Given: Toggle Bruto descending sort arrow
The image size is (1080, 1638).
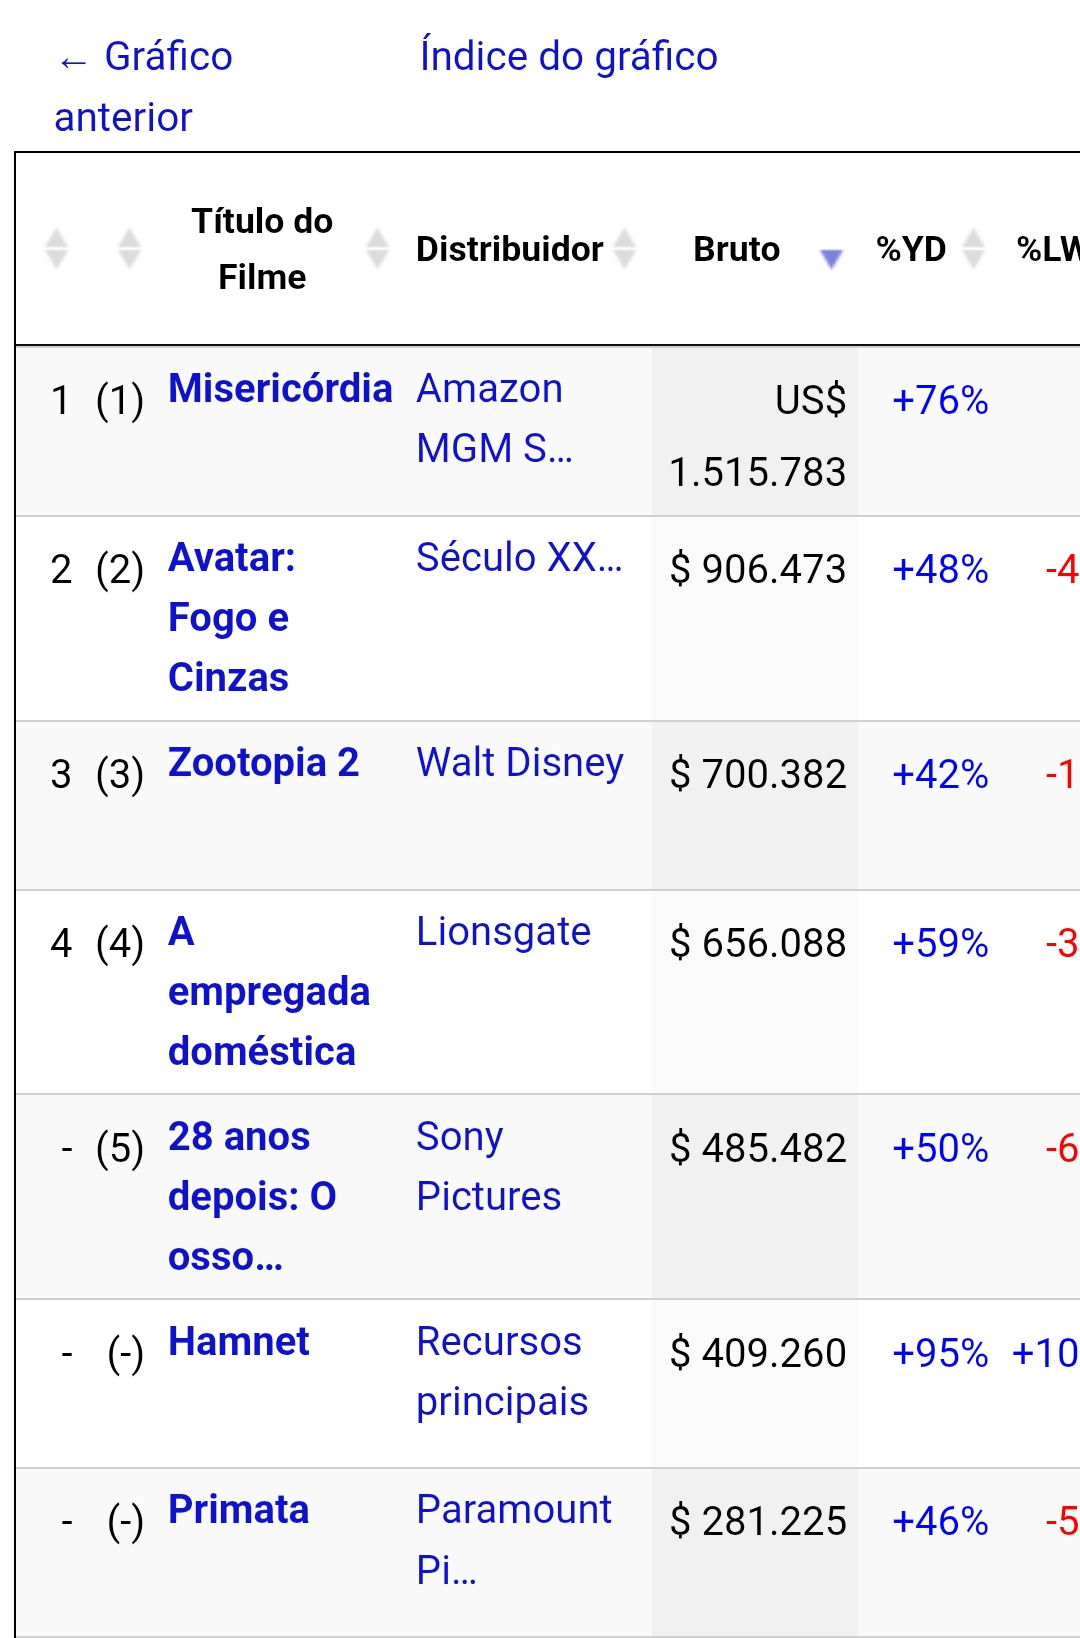Looking at the screenshot, I should pyautogui.click(x=831, y=259).
